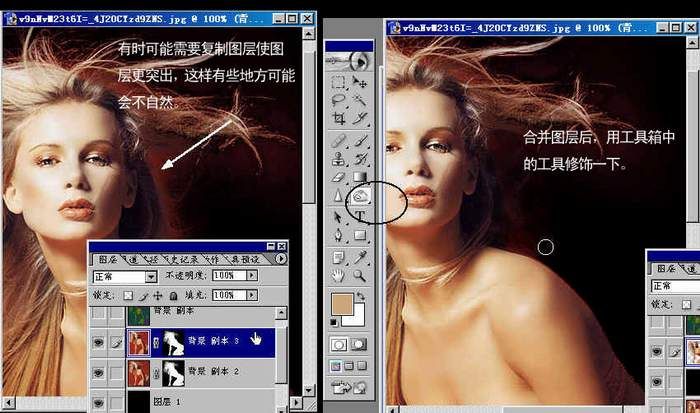This screenshot has width=700, height=413.
Task: Click fill 100% input field
Action: [x=229, y=295]
